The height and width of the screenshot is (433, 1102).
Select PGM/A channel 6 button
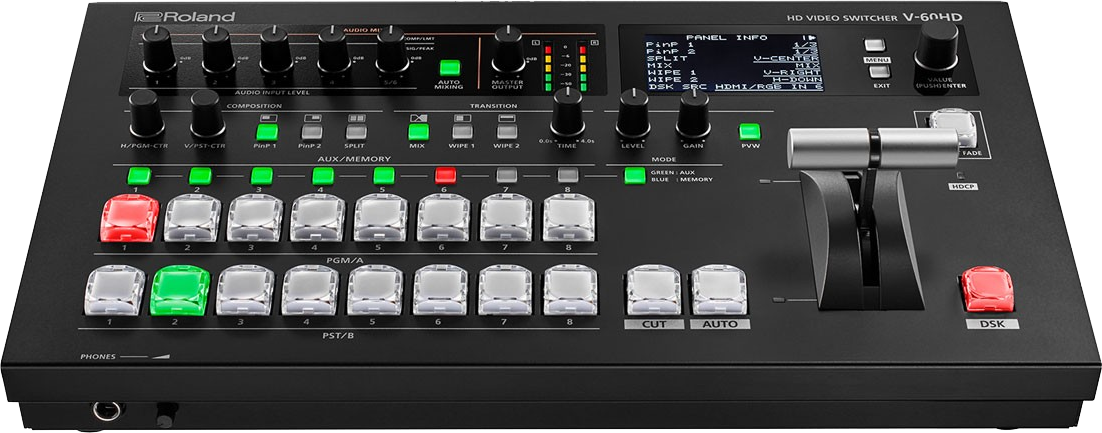point(444,219)
